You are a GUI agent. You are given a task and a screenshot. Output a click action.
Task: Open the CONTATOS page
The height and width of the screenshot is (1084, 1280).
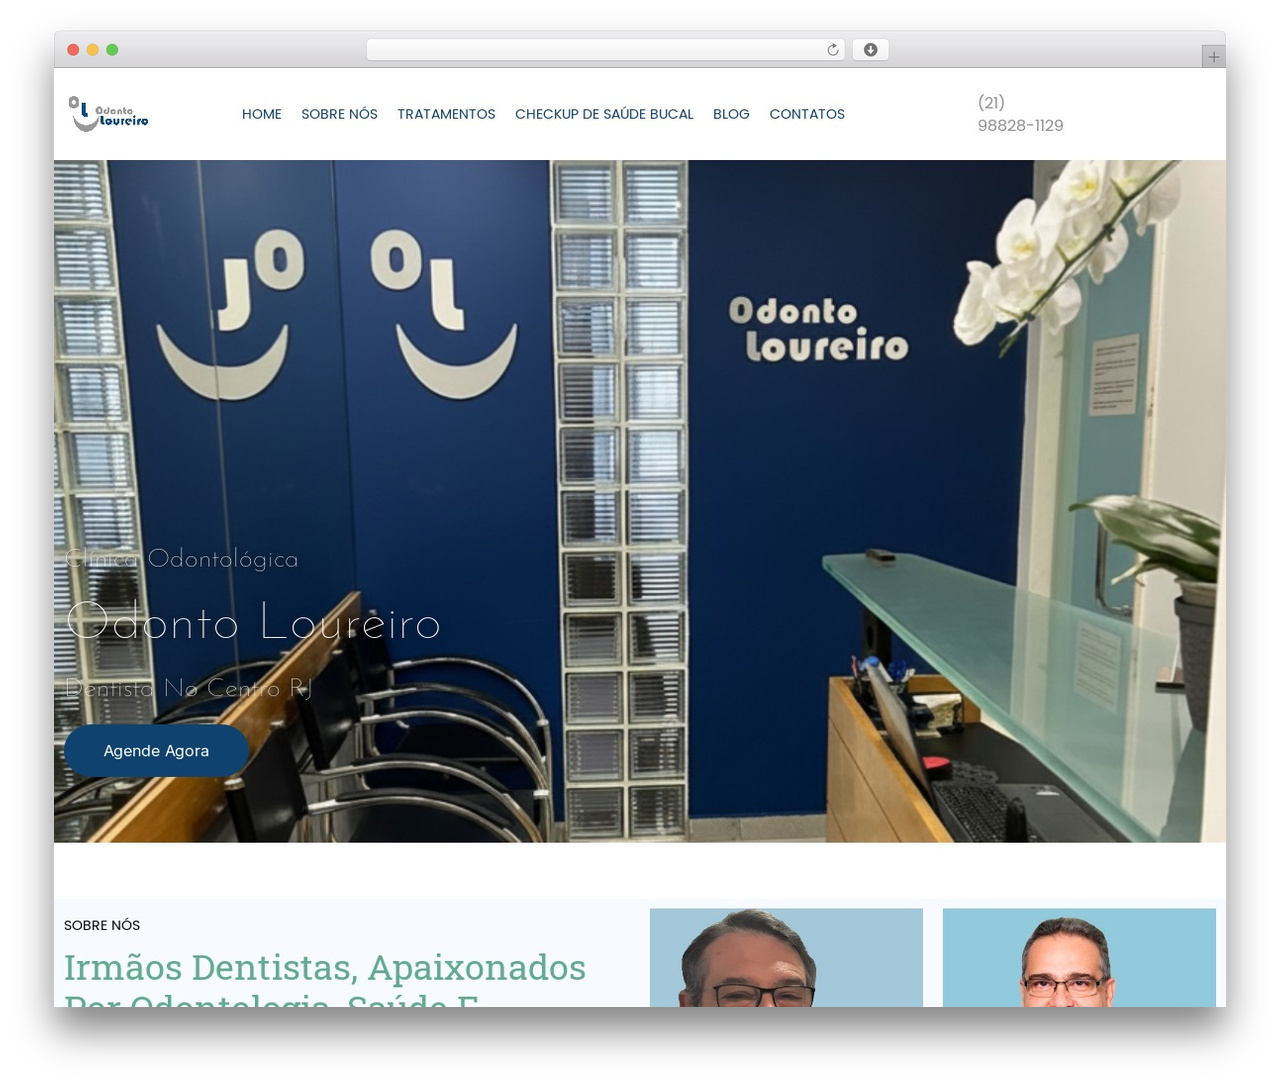(807, 114)
